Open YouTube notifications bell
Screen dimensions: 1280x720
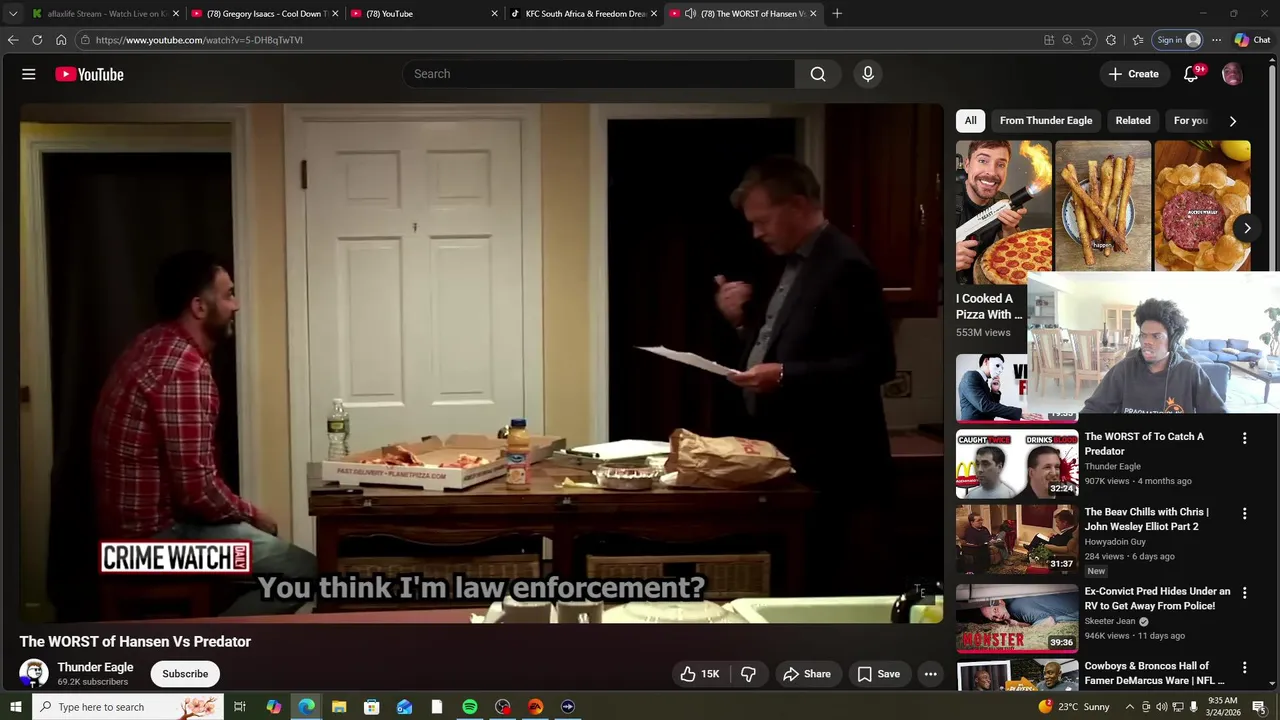click(x=1191, y=74)
